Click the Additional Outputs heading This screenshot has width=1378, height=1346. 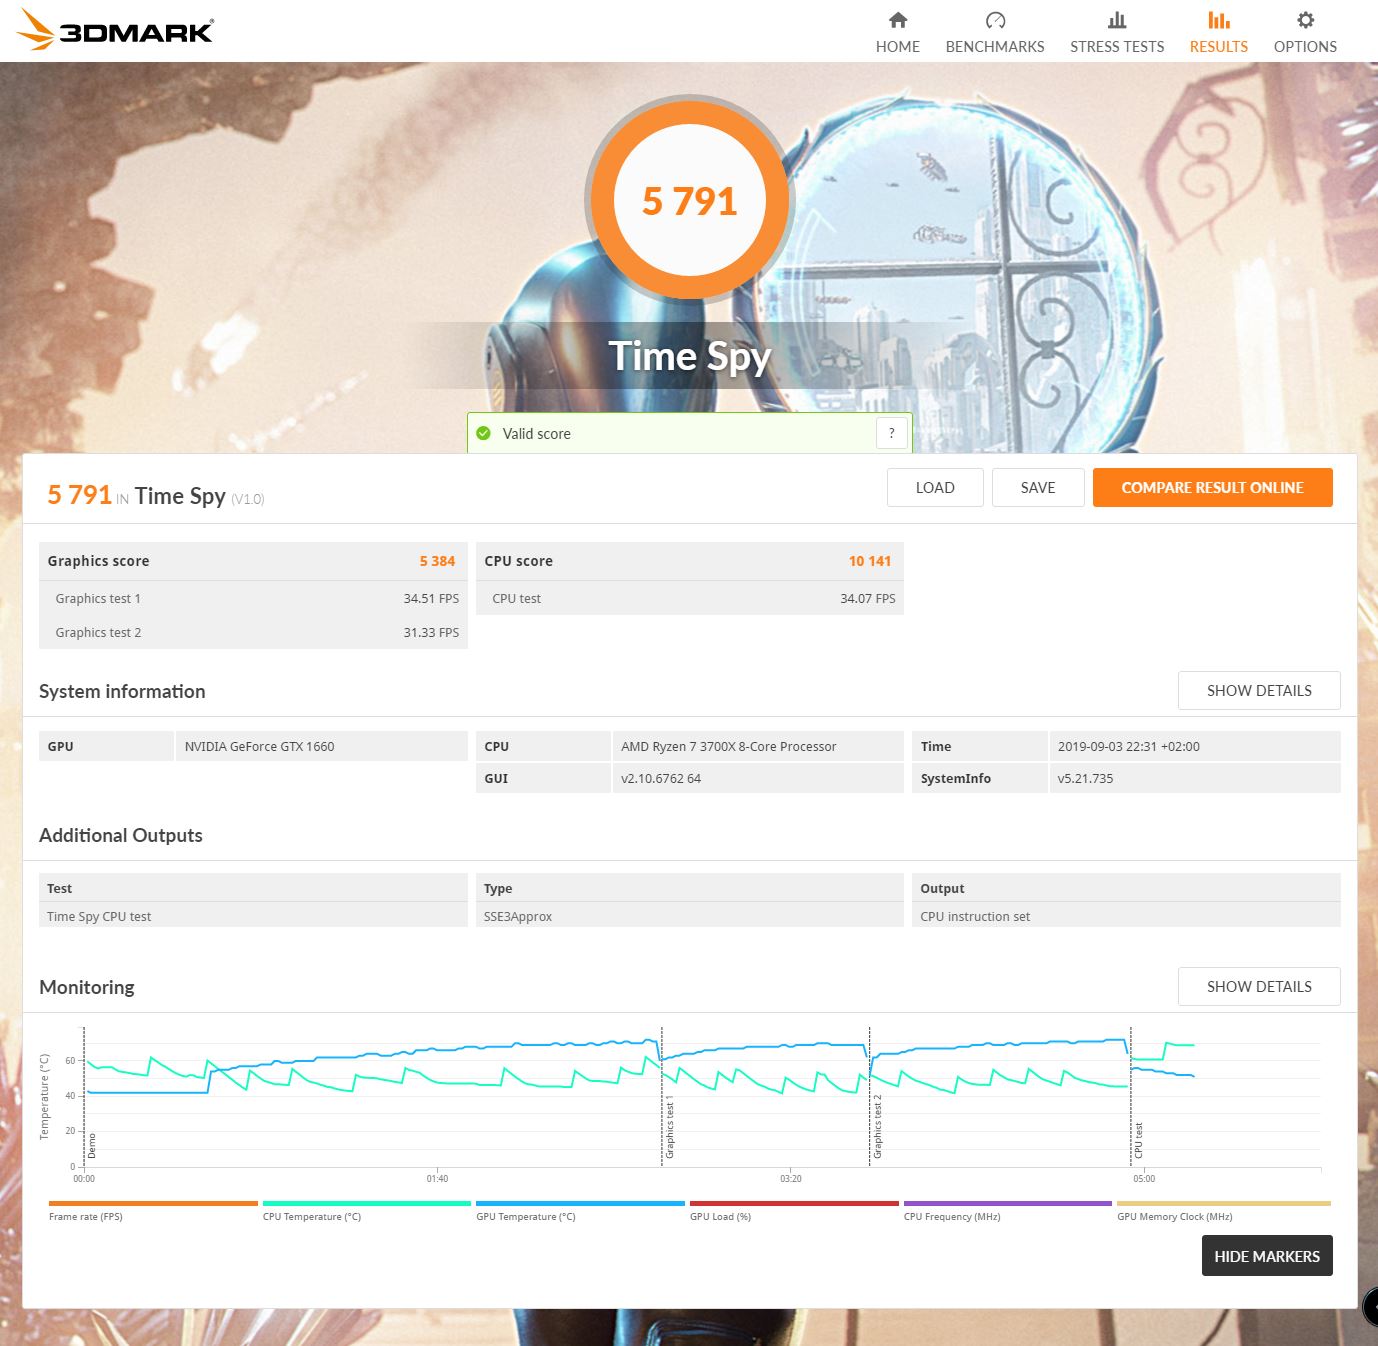click(121, 835)
